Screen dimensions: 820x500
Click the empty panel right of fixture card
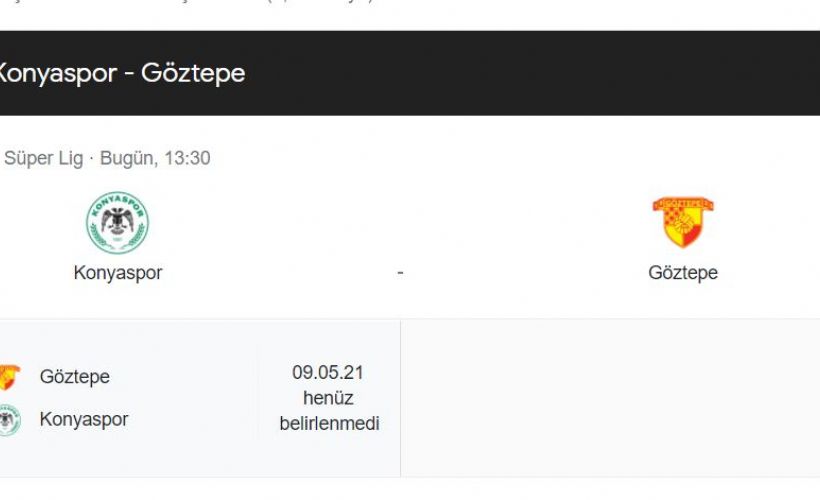(x=610, y=398)
